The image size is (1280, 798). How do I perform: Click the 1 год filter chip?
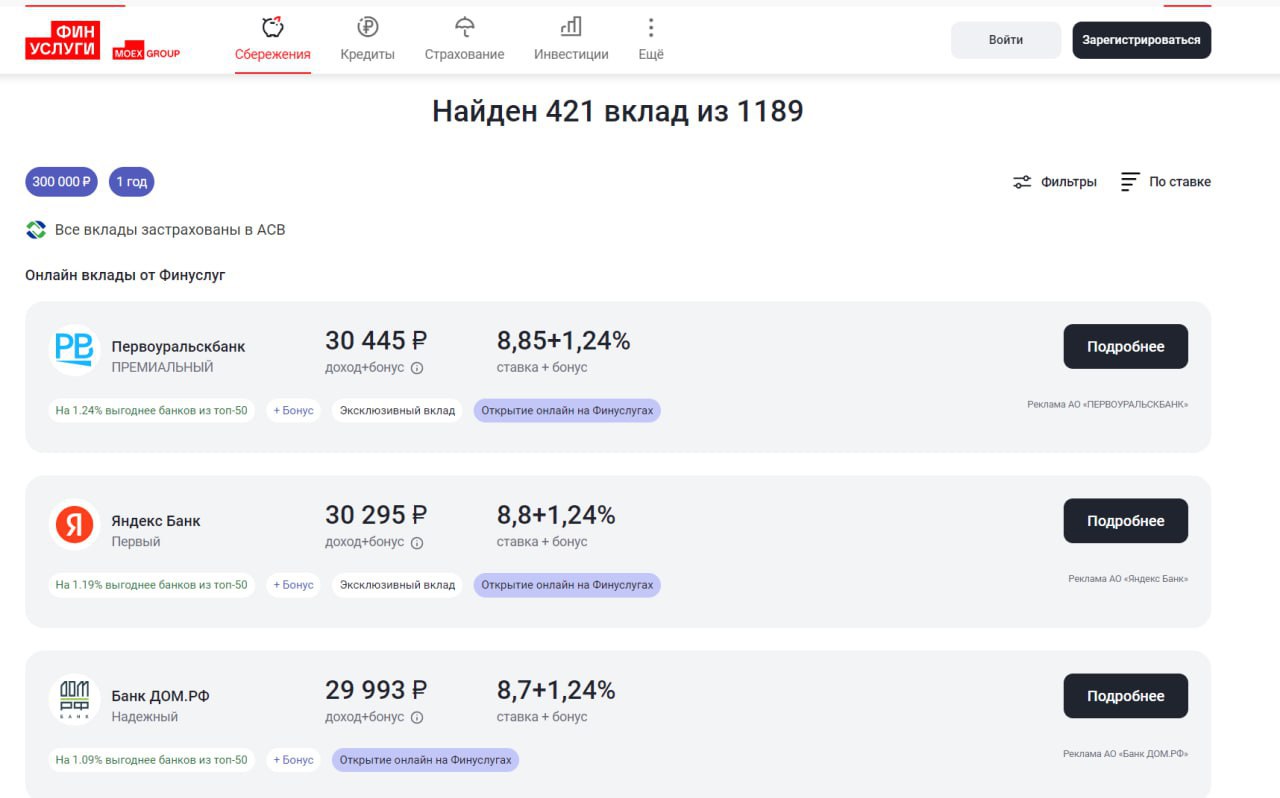(x=131, y=182)
